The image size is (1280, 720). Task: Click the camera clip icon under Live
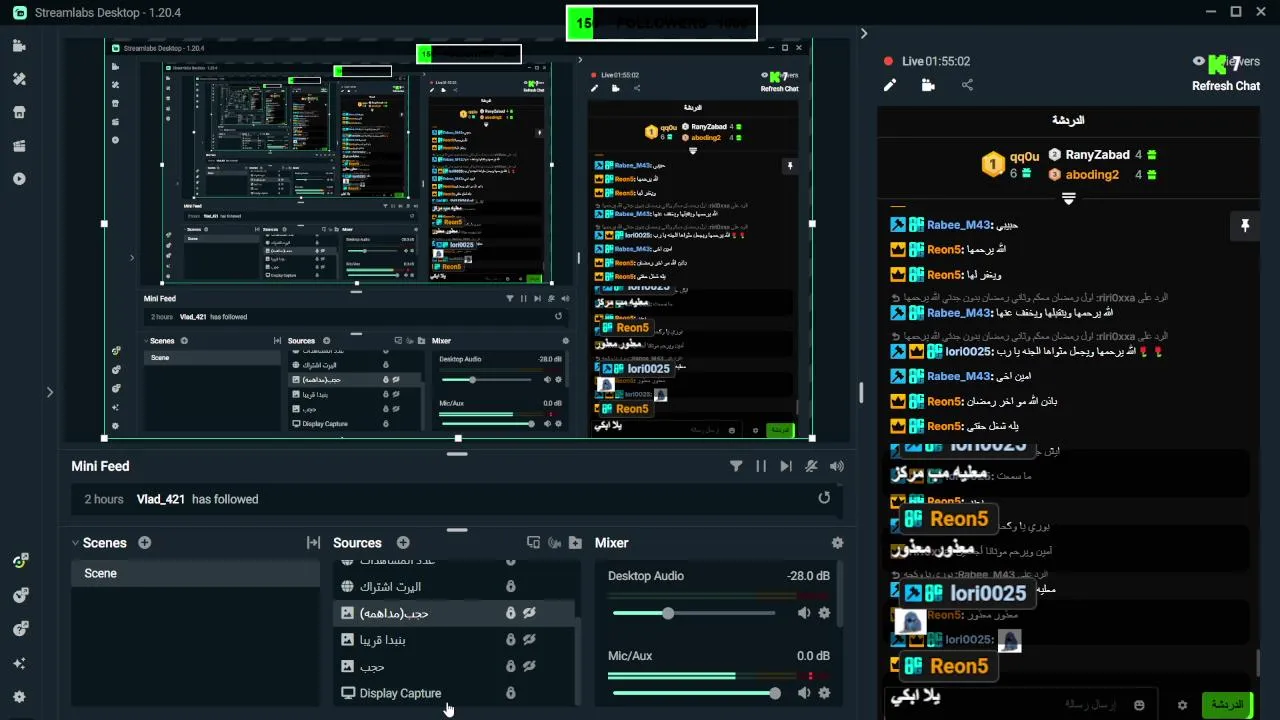click(928, 85)
